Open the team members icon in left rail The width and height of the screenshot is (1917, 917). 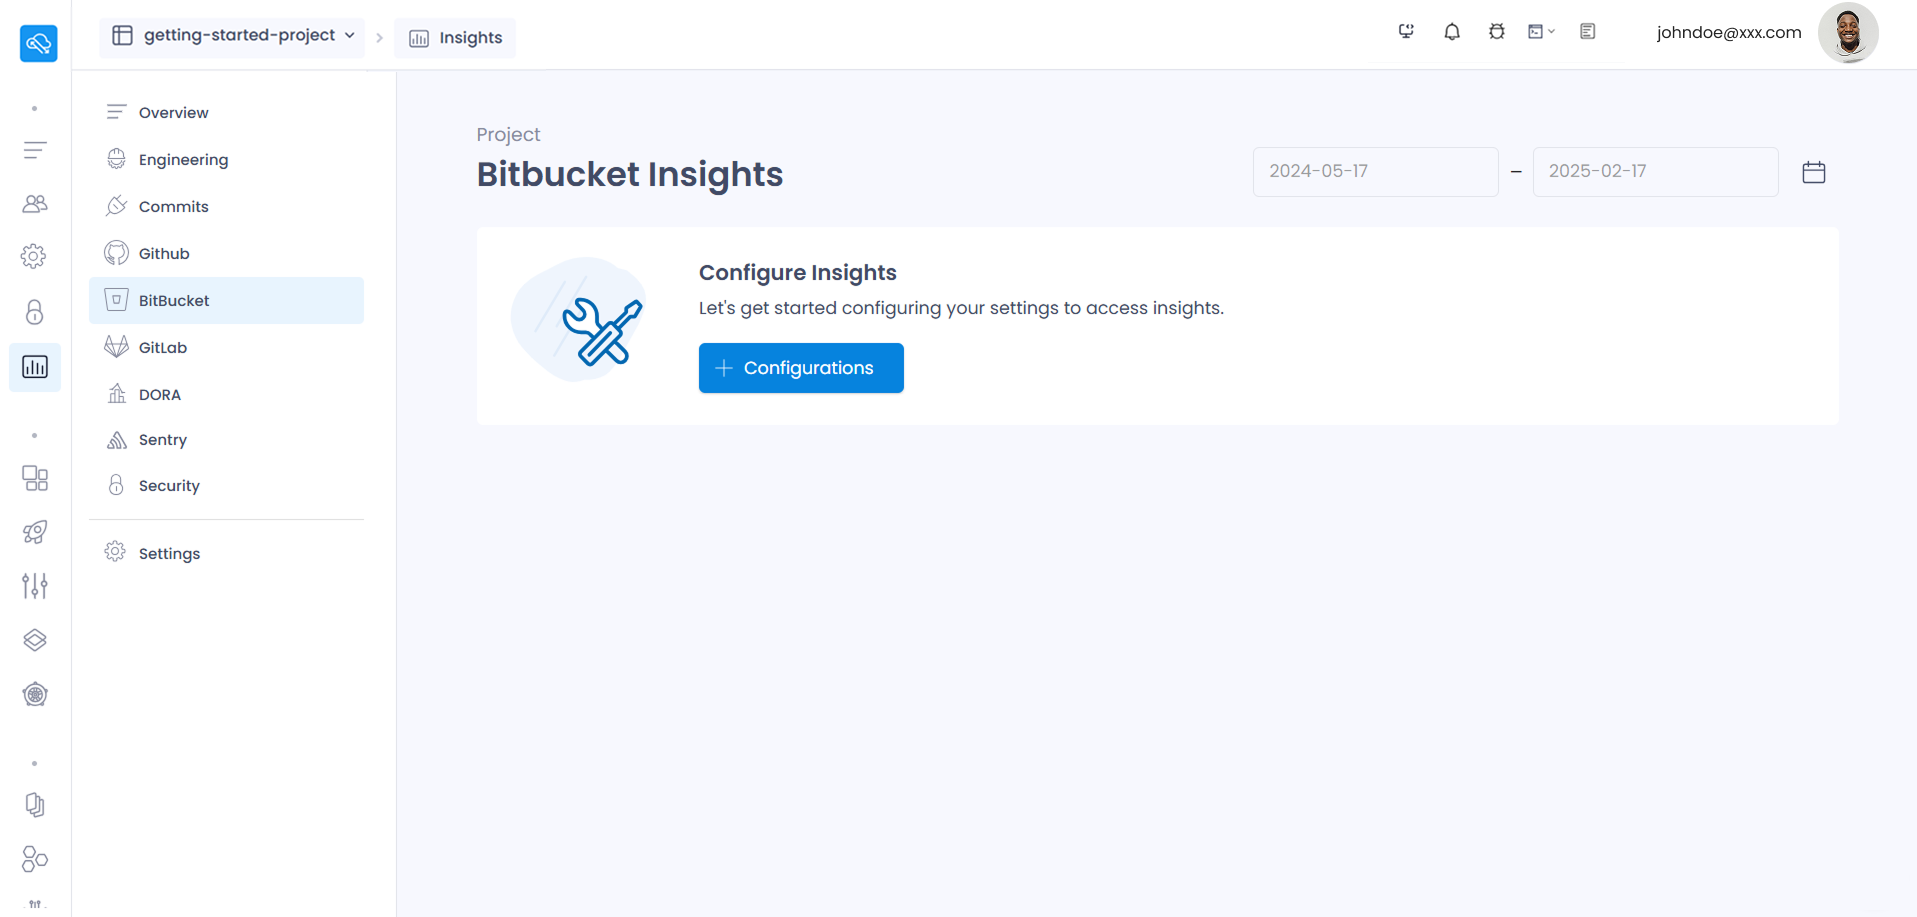35,204
